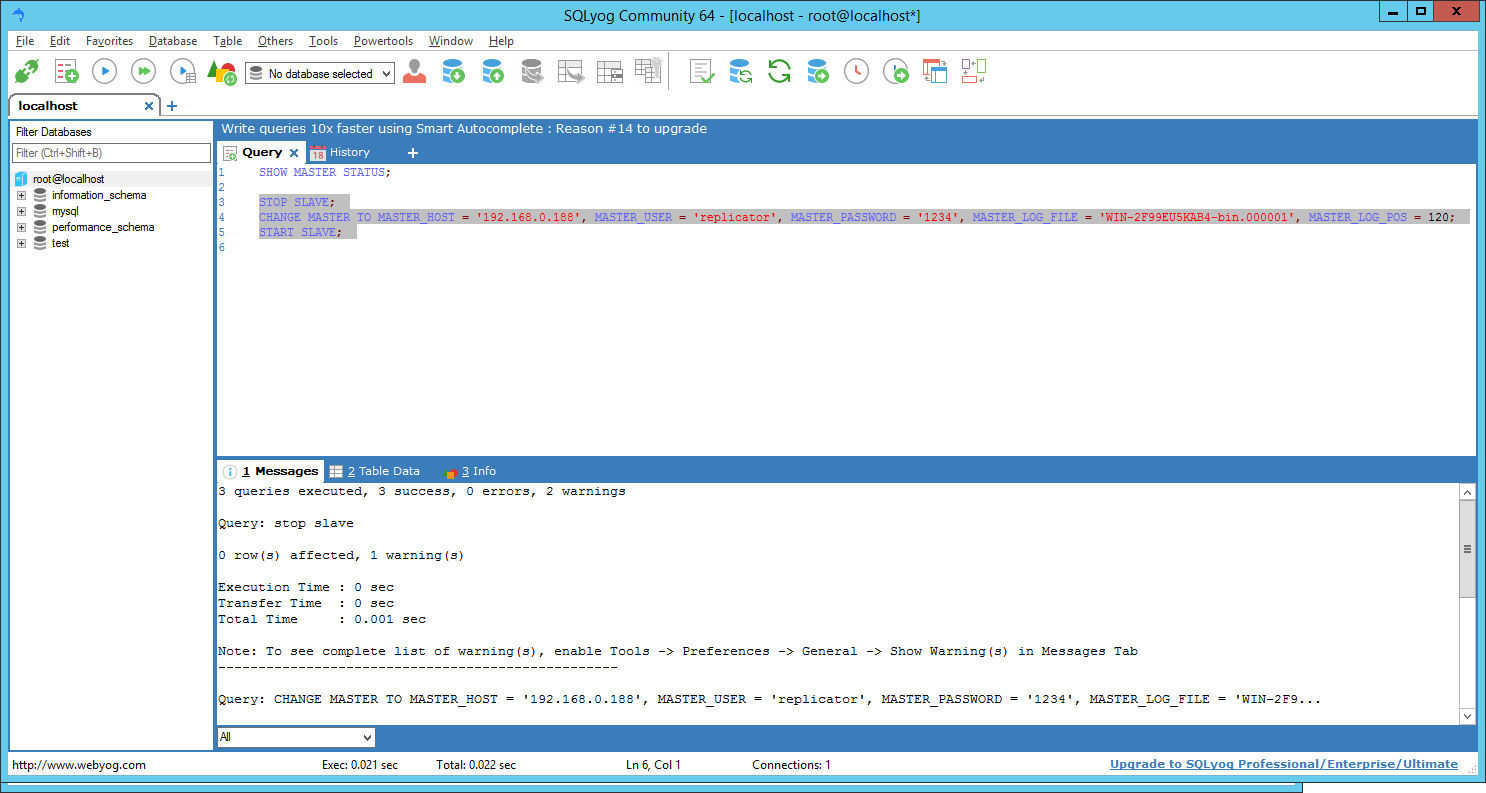Switch to the History tab

[x=340, y=152]
